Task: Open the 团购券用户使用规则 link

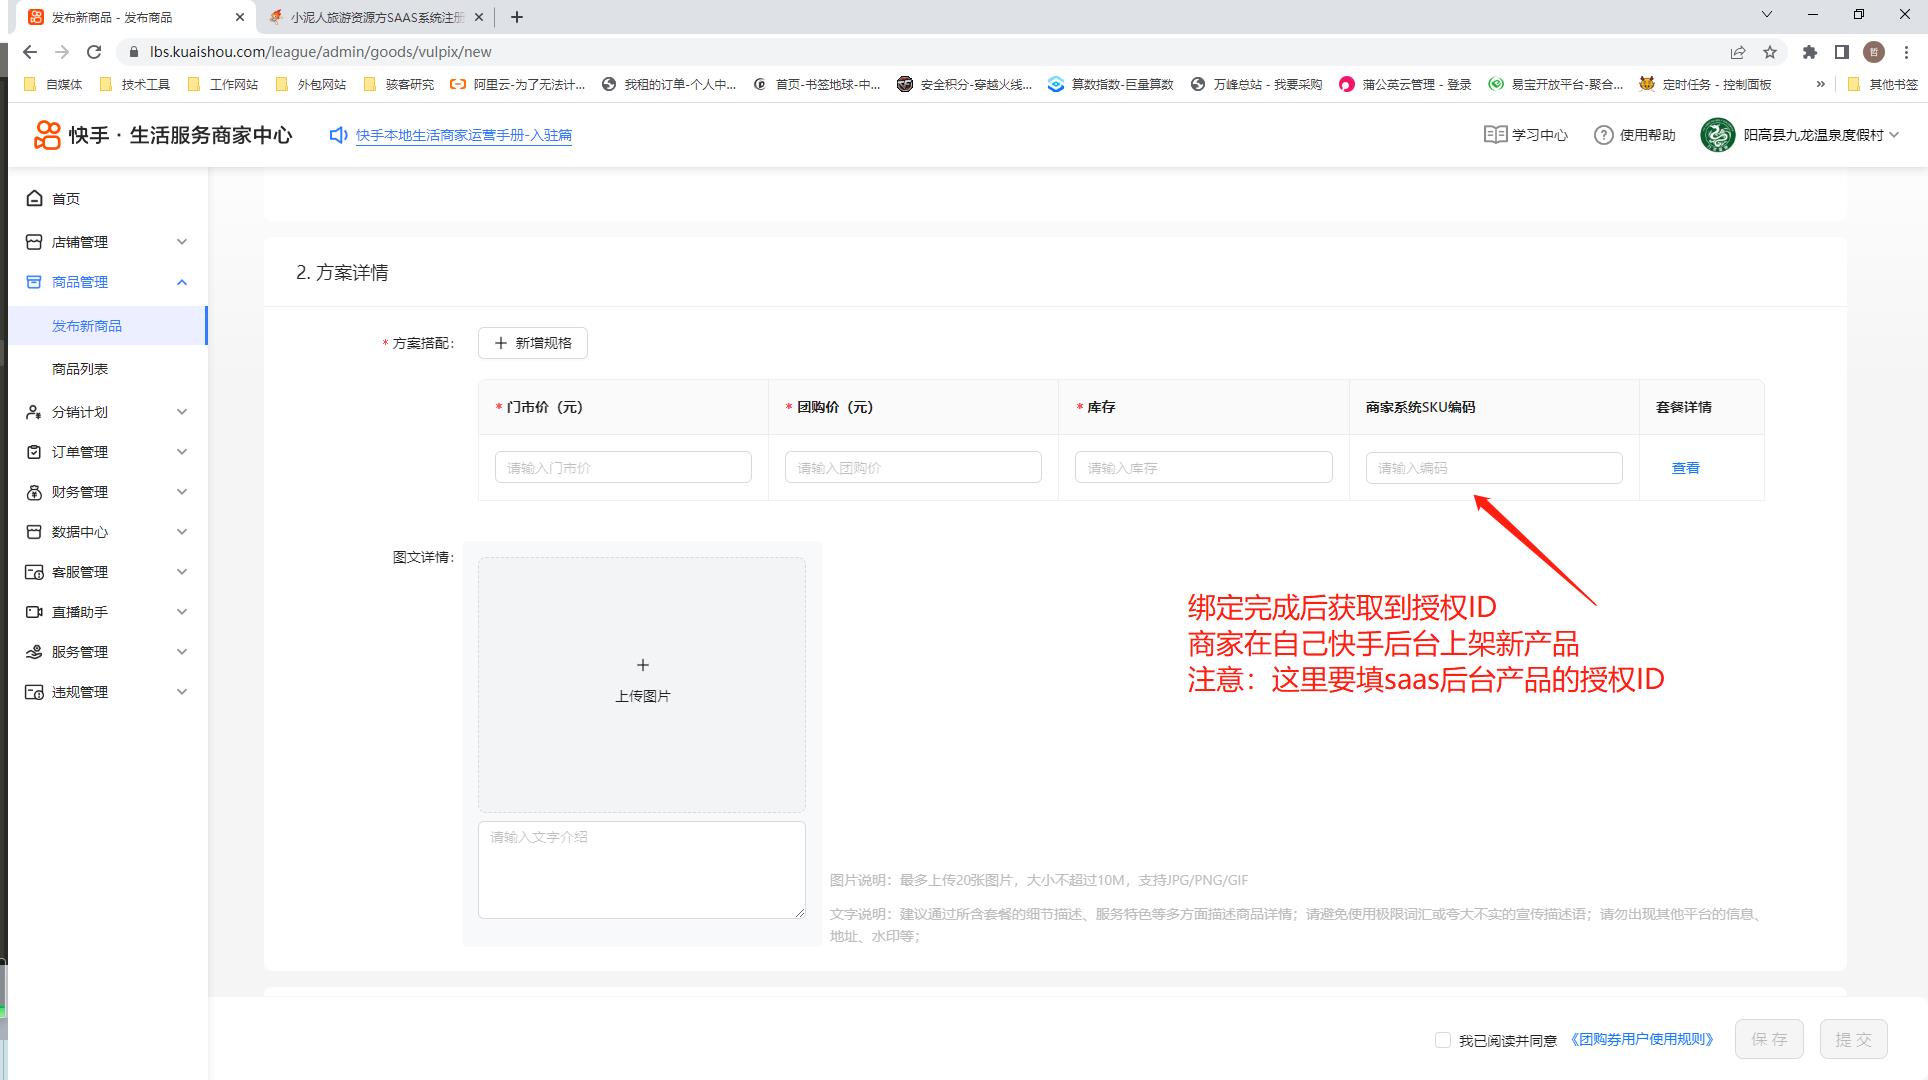Action: tap(1640, 1040)
